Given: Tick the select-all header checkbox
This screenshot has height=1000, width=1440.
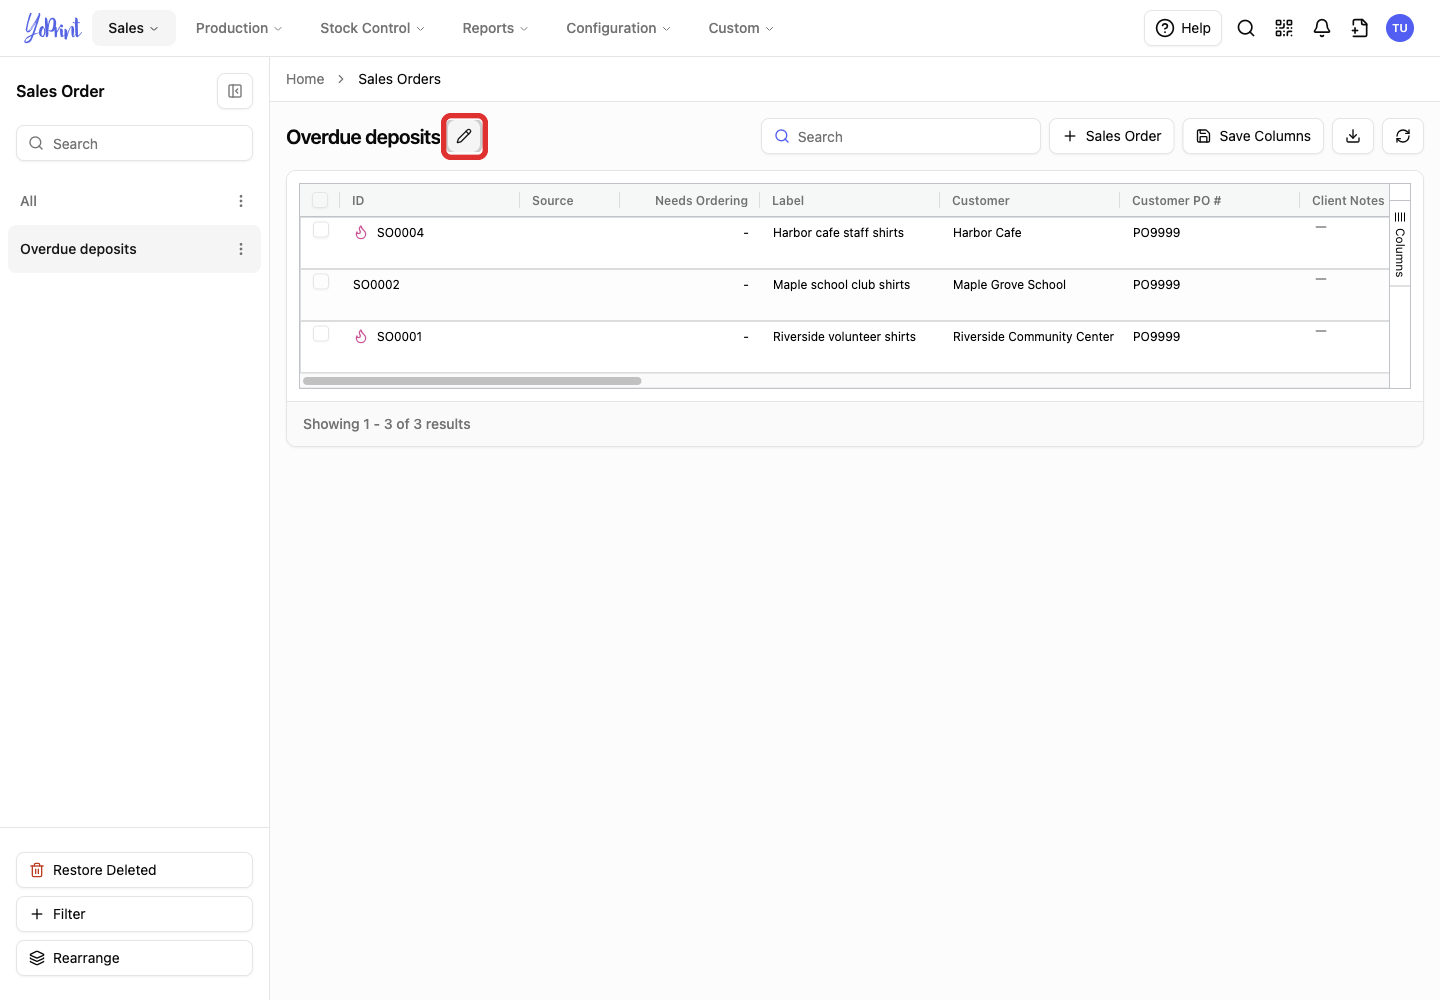Looking at the screenshot, I should (320, 200).
